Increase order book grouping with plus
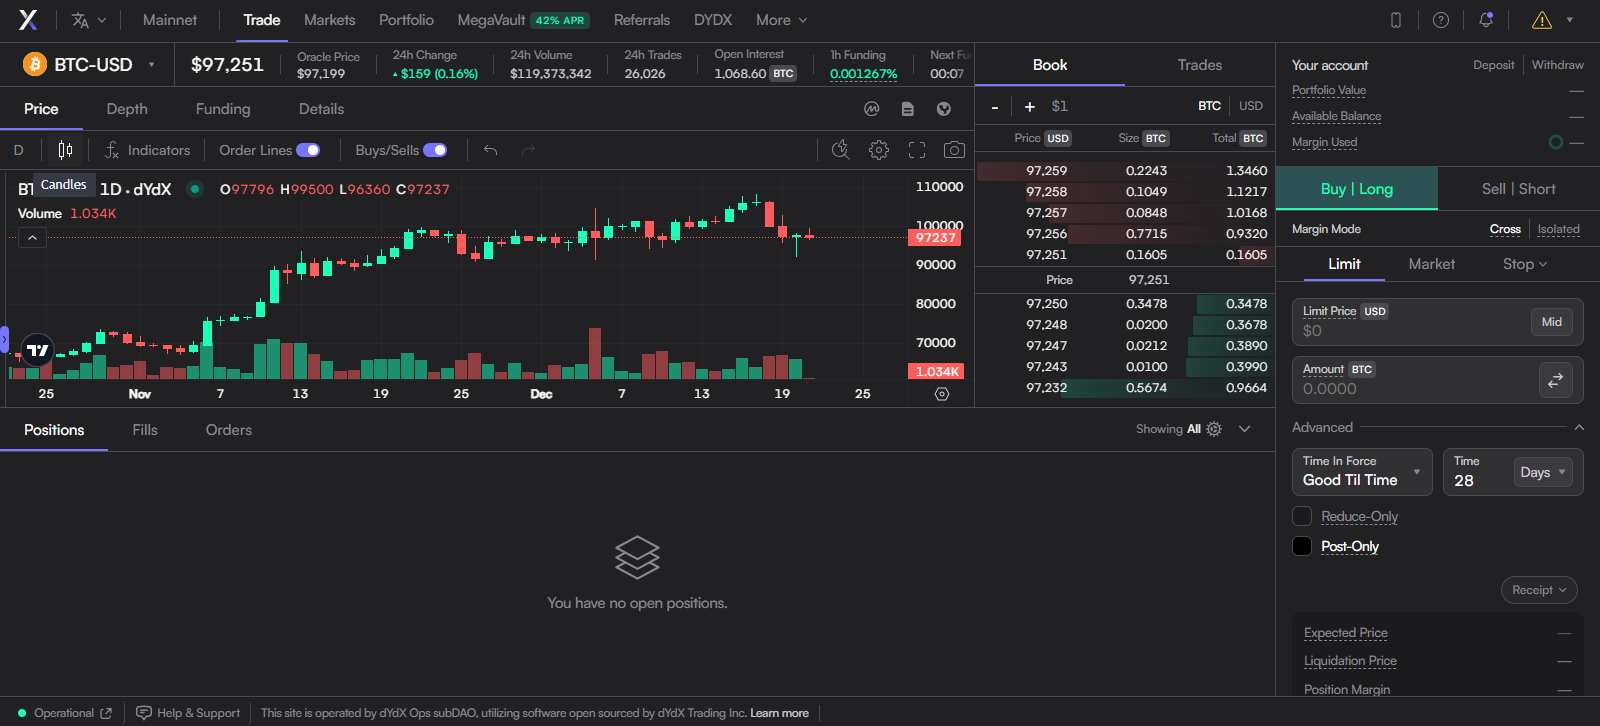 coord(1029,106)
